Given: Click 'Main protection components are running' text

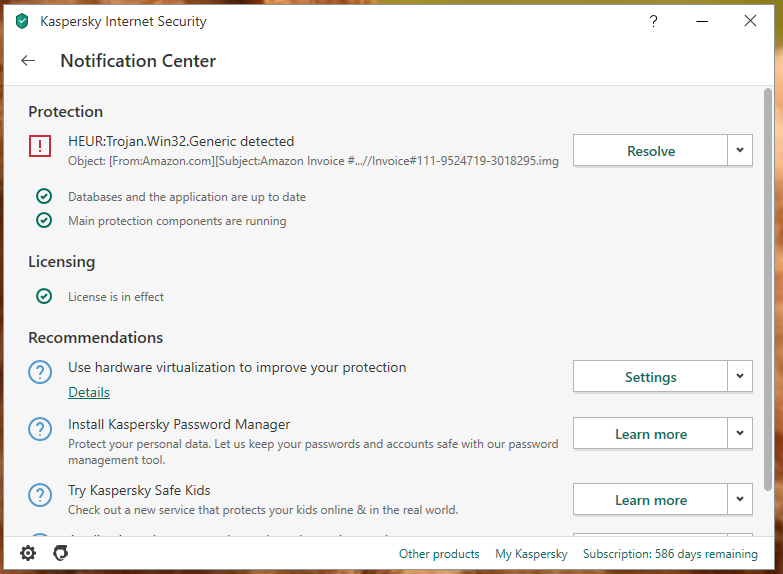Looking at the screenshot, I should click(177, 221).
